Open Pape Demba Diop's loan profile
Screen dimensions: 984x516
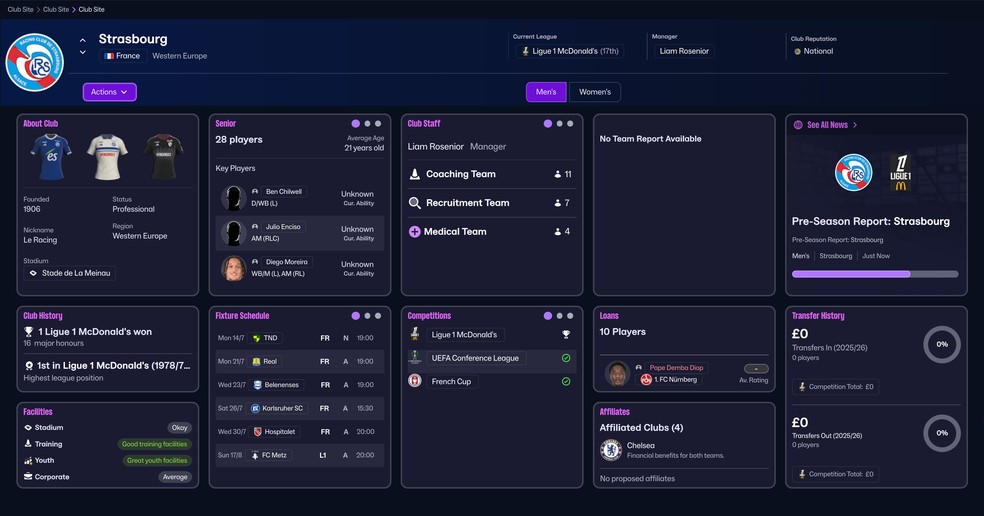pos(676,367)
